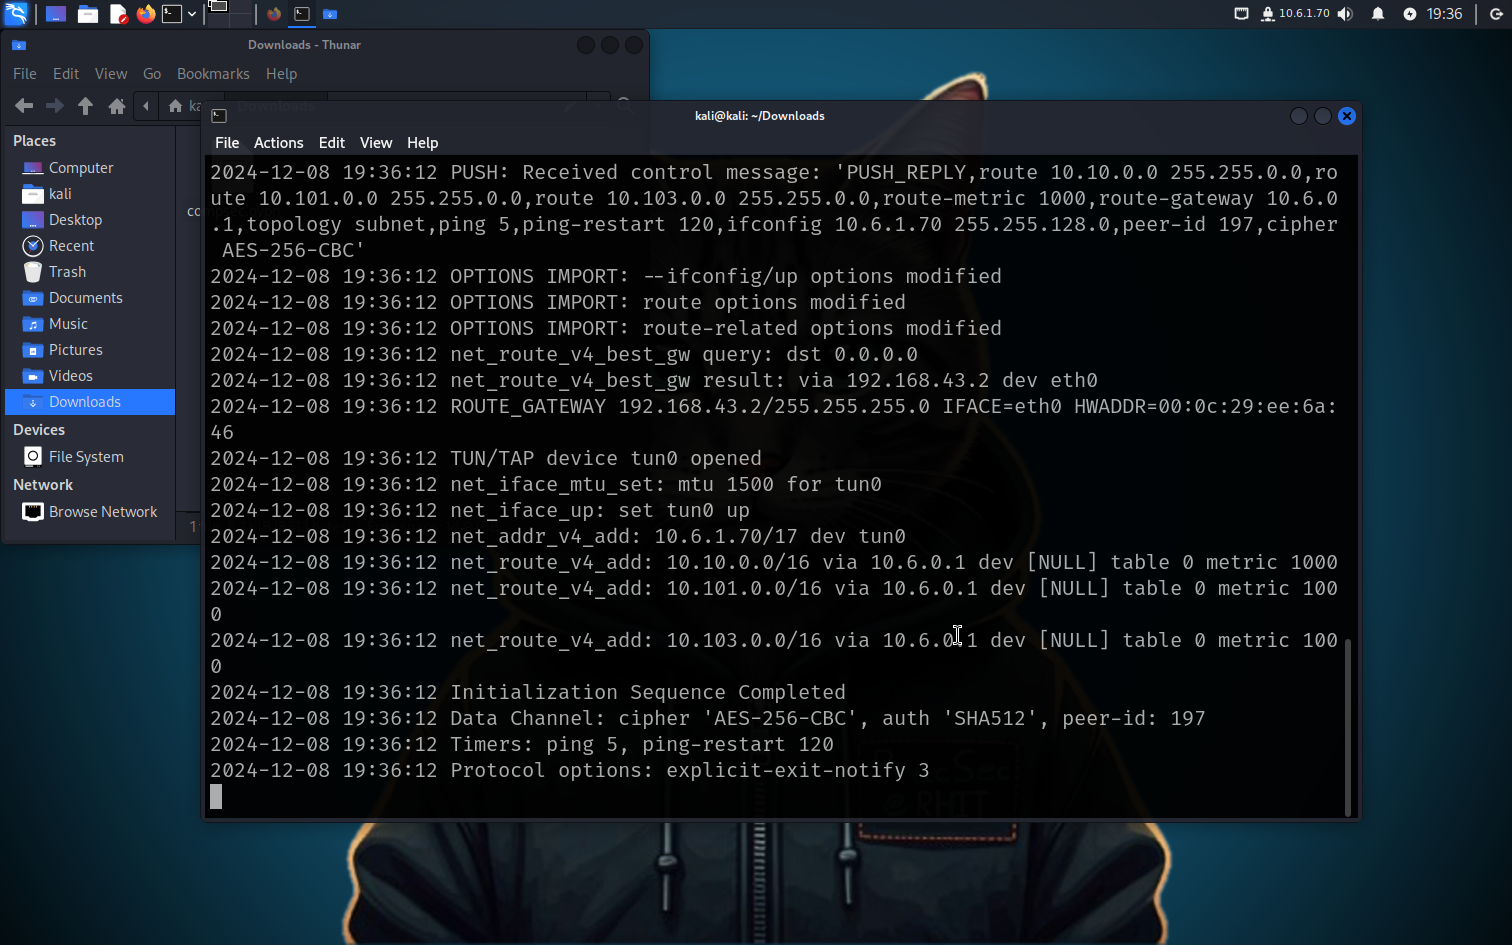This screenshot has width=1512, height=945.
Task: Open the Kali applications menu
Action: [15, 13]
